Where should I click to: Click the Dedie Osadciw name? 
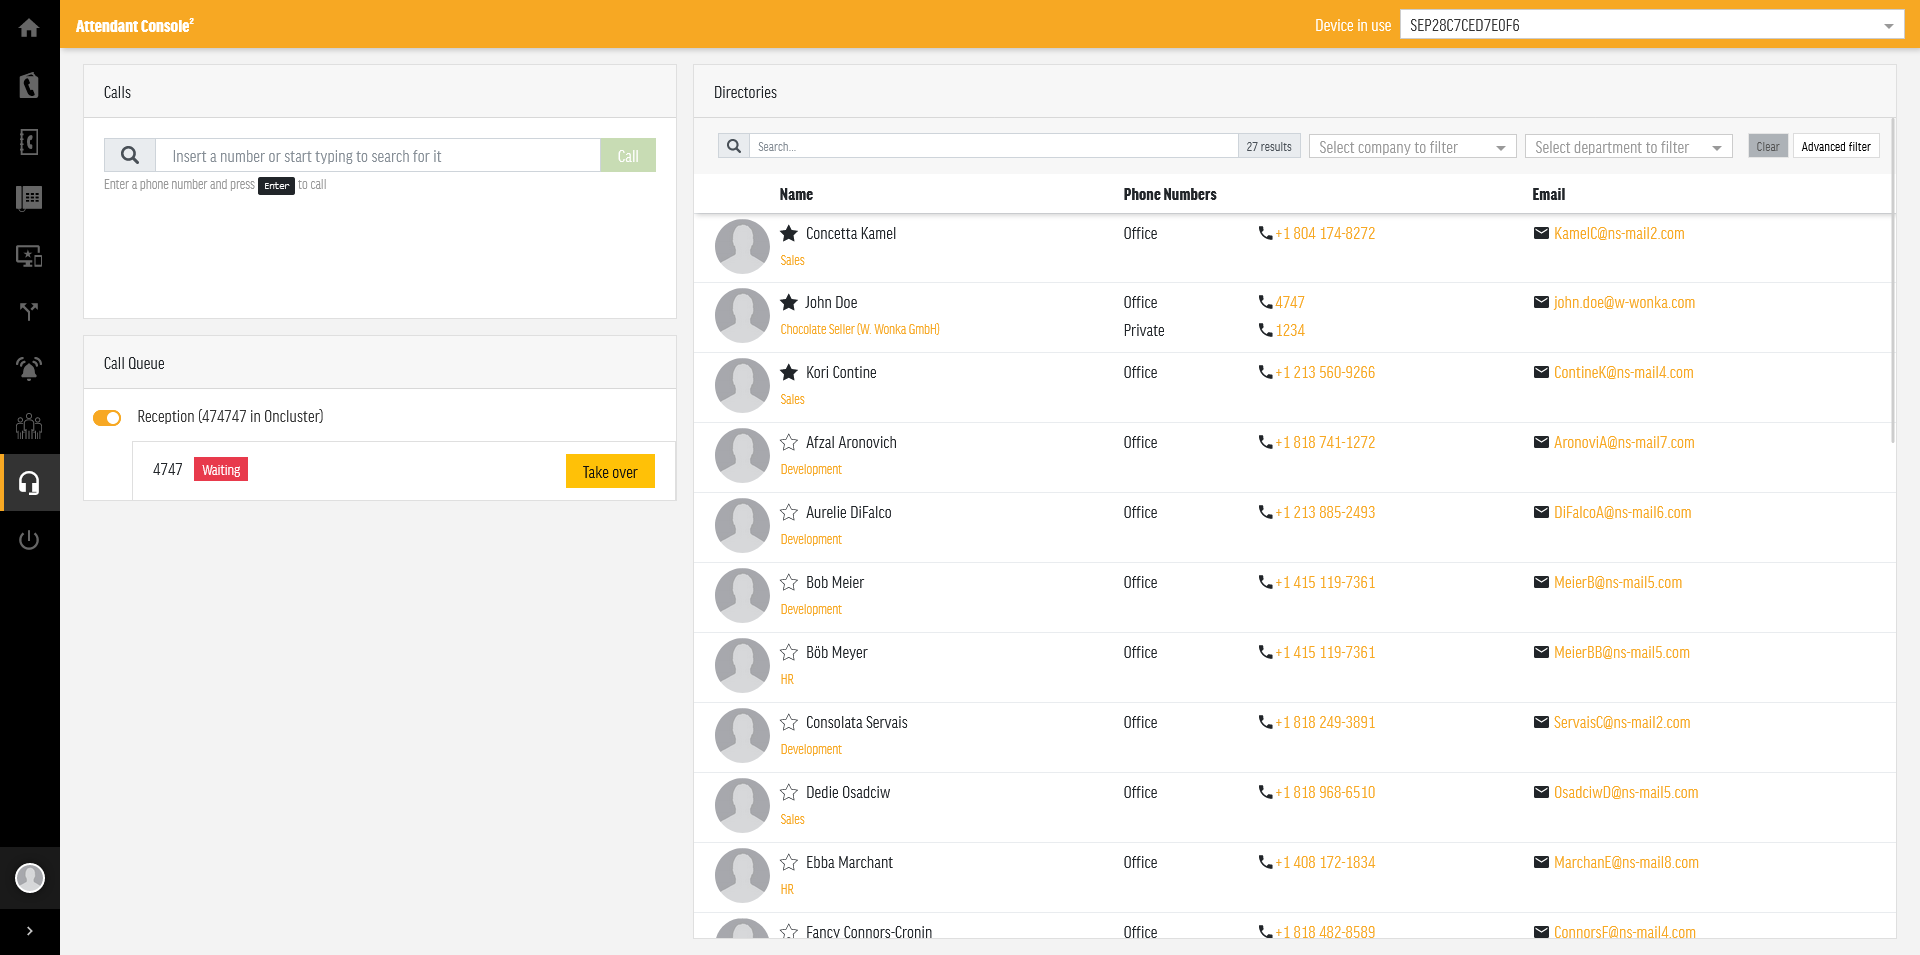tap(848, 792)
